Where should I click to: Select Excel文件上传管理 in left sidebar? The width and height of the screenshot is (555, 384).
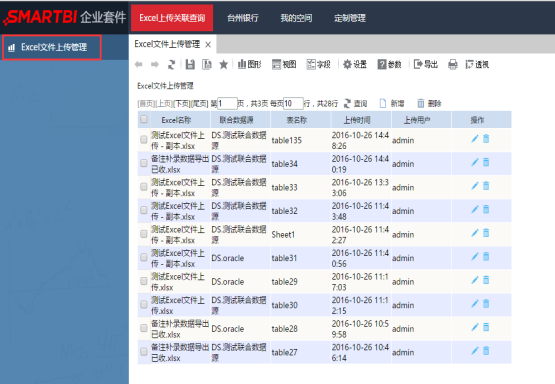pos(52,47)
